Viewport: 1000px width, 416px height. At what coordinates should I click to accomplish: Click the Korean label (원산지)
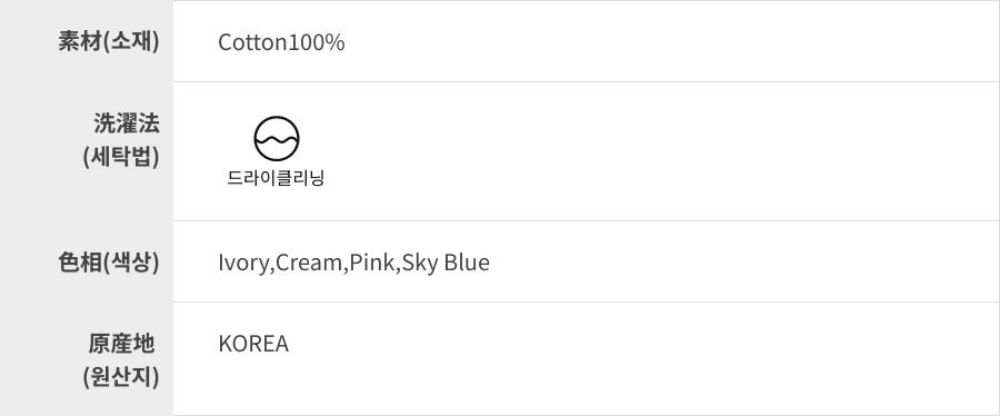[122, 378]
